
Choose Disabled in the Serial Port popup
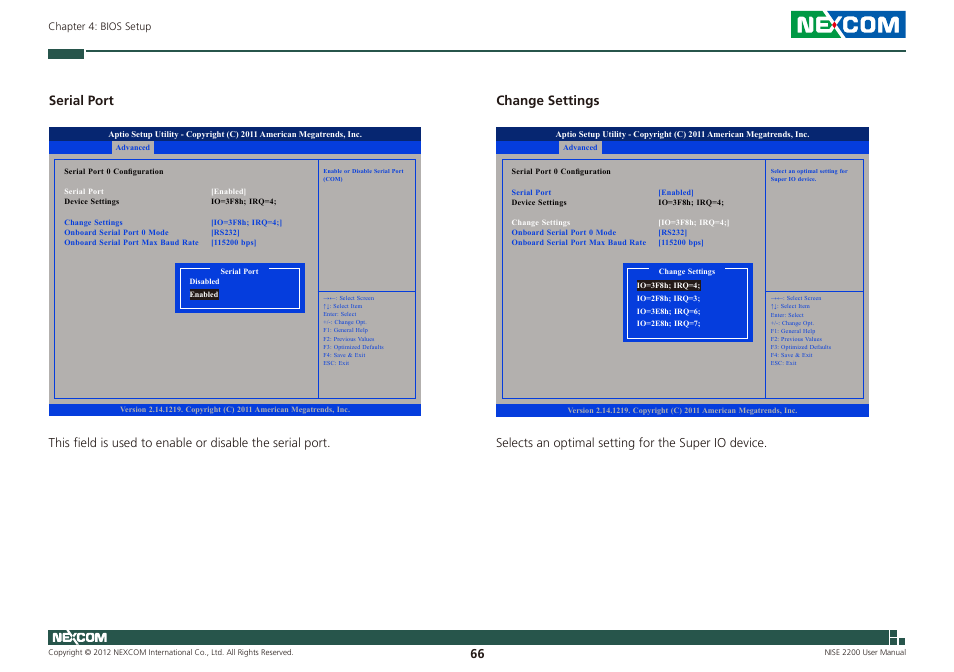tap(204, 282)
